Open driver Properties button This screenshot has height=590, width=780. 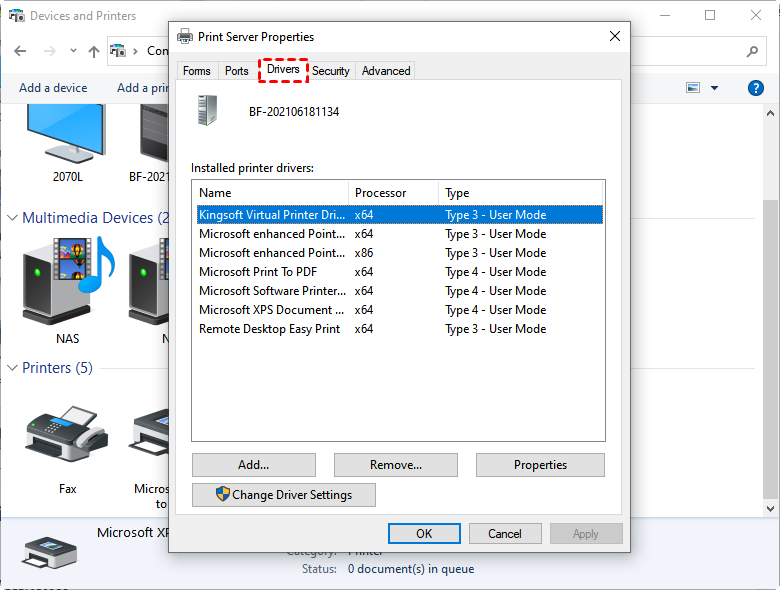[x=540, y=465]
